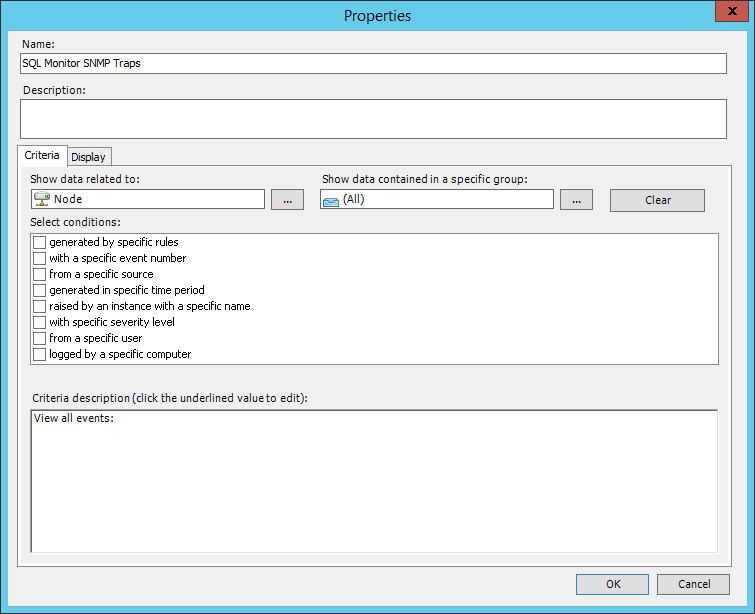This screenshot has width=755, height=614.
Task: Select the Criteria tab
Action: 42,156
